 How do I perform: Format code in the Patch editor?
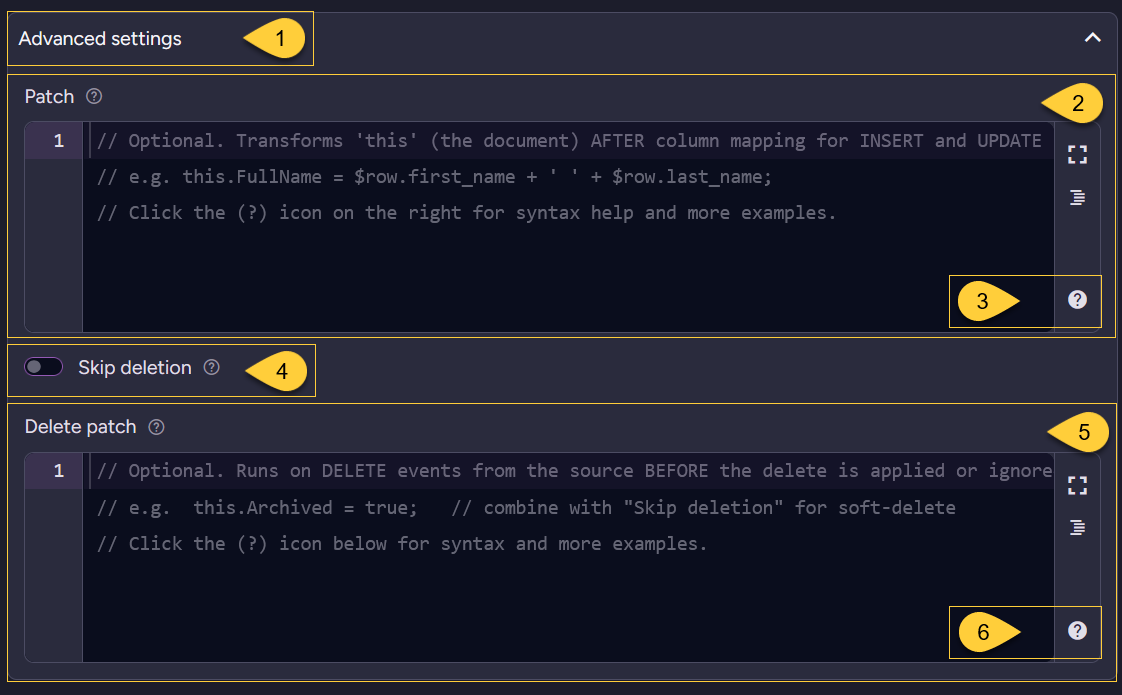[1077, 197]
